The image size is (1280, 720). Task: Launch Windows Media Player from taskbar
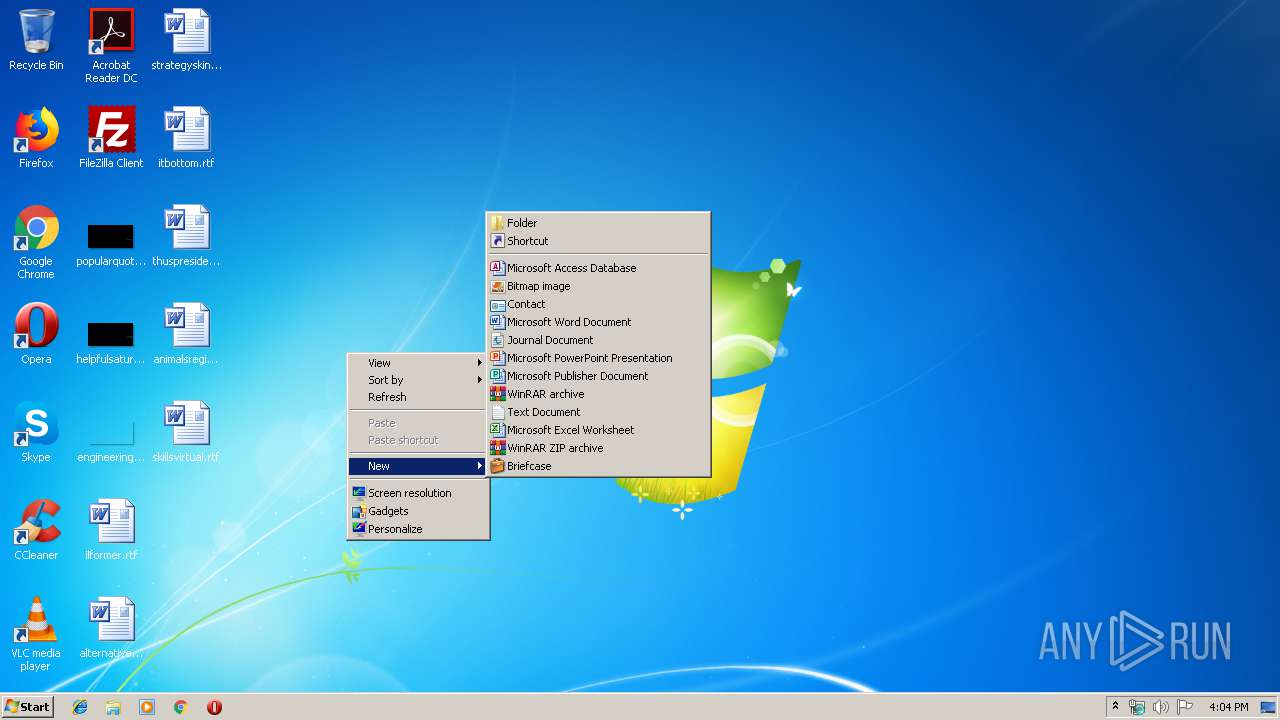[x=147, y=707]
